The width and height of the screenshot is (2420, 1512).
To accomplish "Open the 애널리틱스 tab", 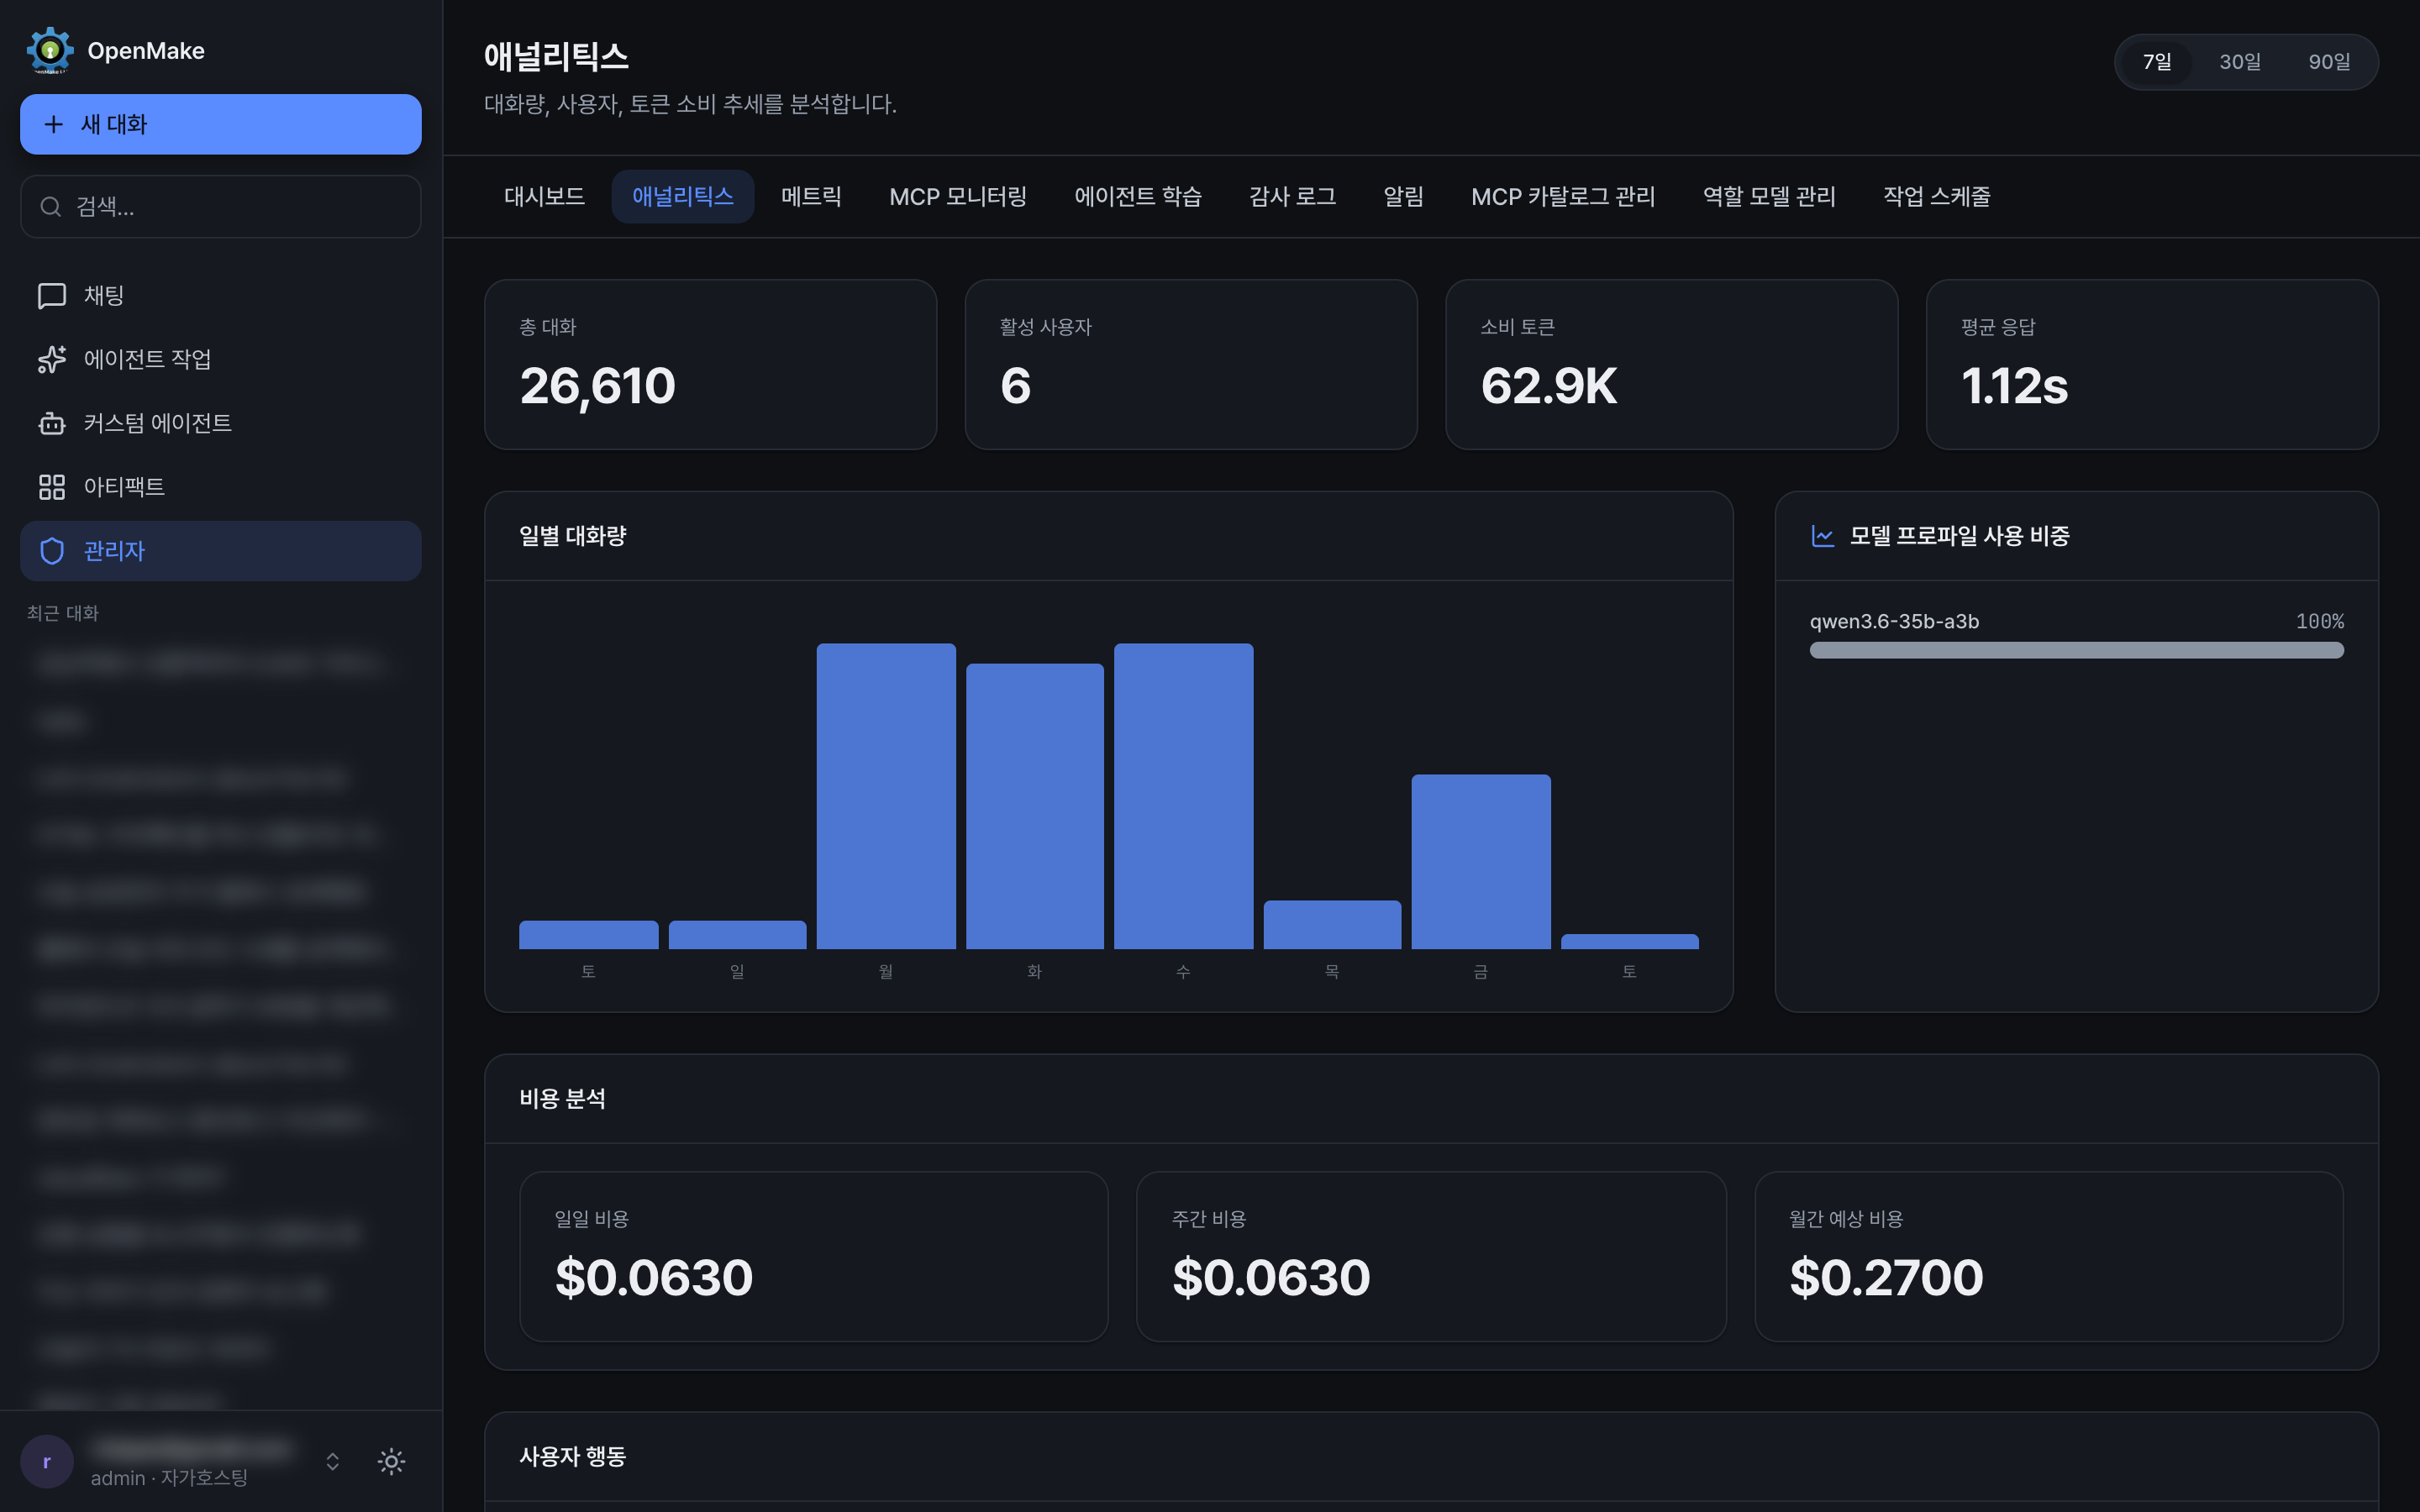I will 683,196.
